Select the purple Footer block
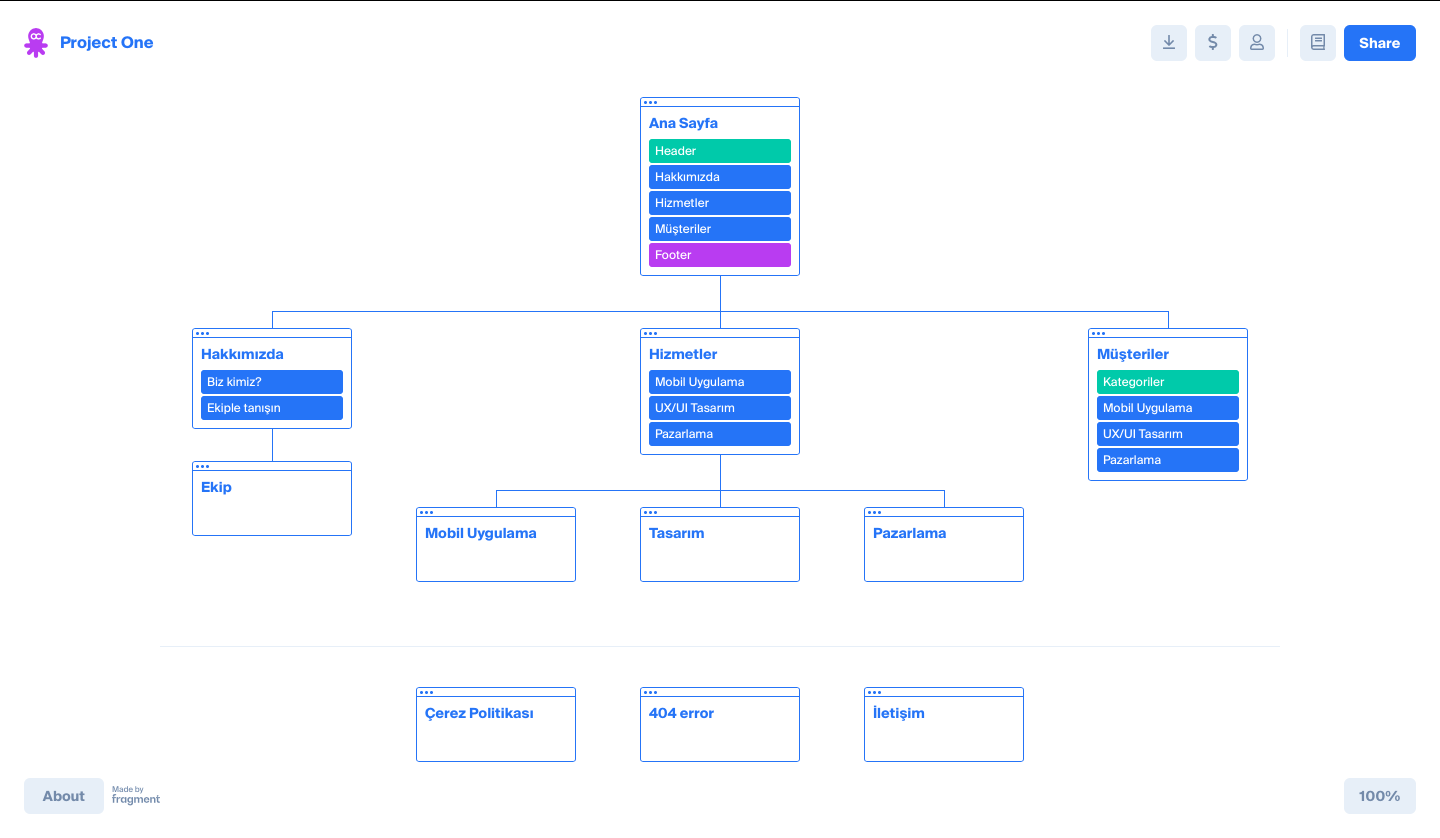This screenshot has height=838, width=1440. pos(720,255)
